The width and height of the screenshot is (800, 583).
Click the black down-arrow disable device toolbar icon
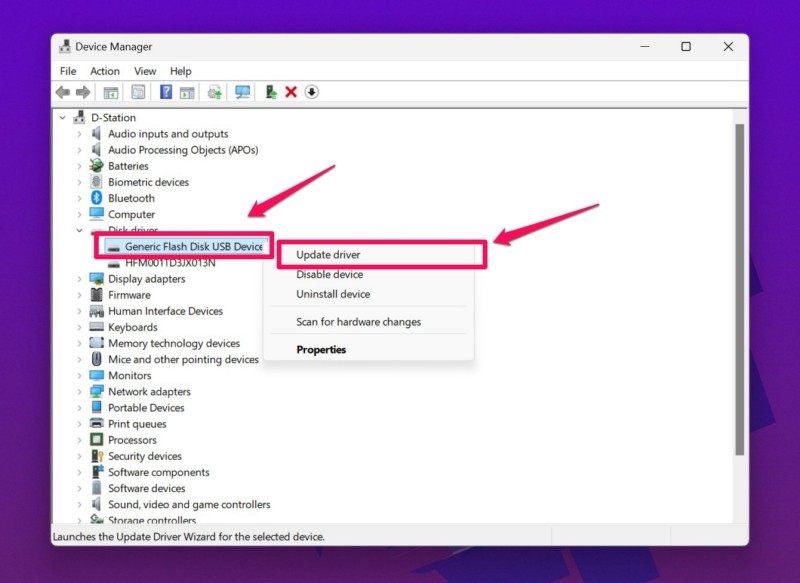311,92
